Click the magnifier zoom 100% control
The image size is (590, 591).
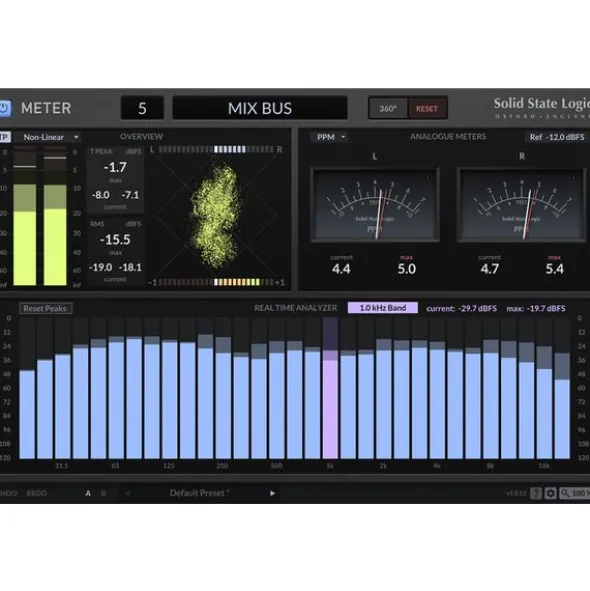pyautogui.click(x=575, y=493)
